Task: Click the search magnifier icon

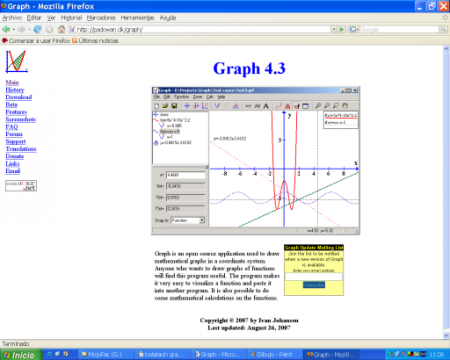Action: 443,30
